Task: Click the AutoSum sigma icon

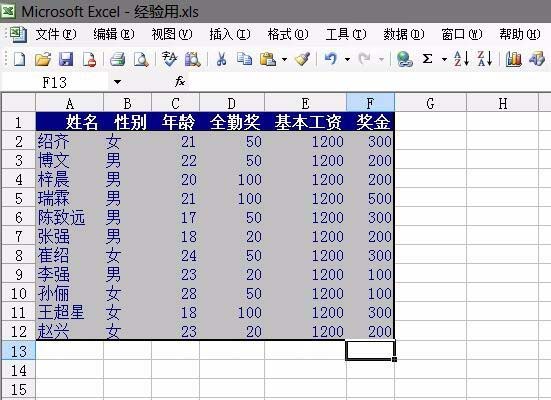Action: click(427, 59)
